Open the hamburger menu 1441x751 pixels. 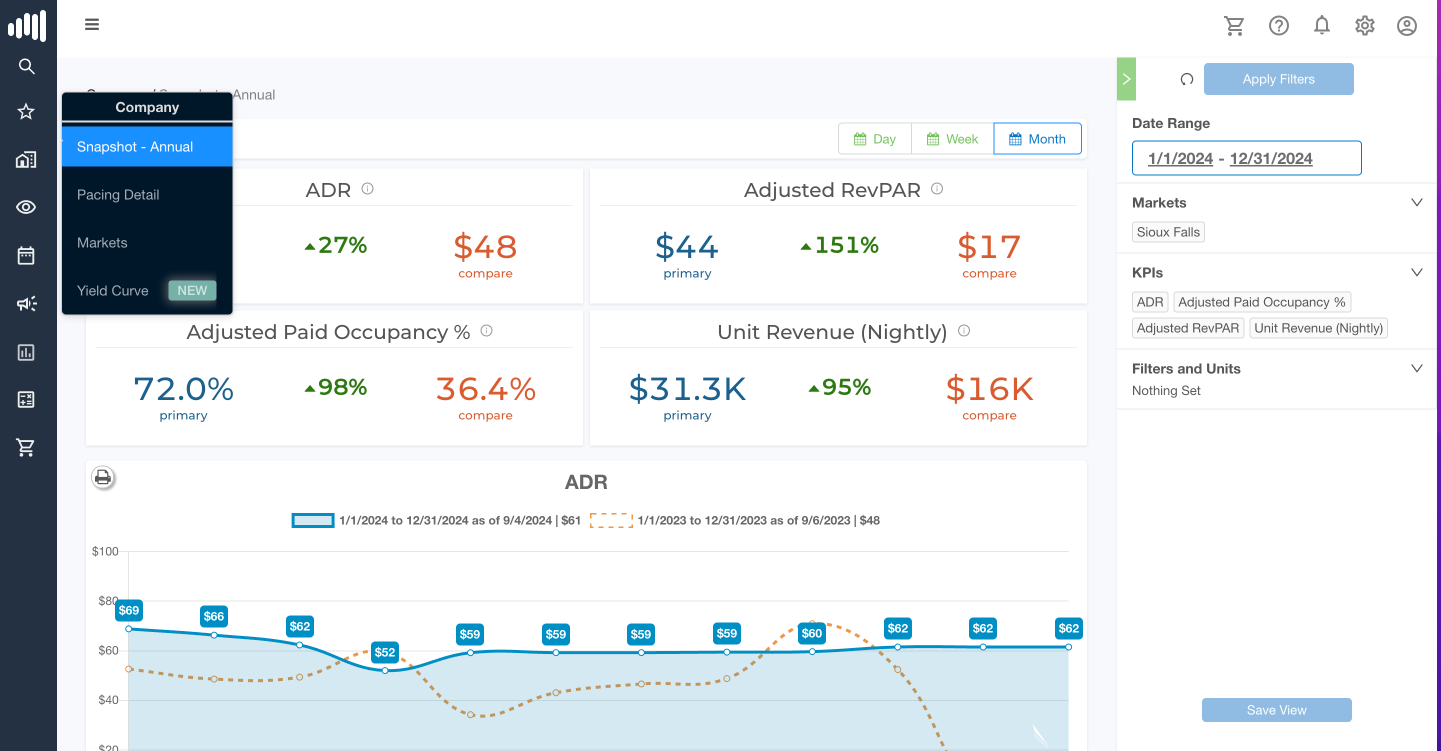(92, 25)
